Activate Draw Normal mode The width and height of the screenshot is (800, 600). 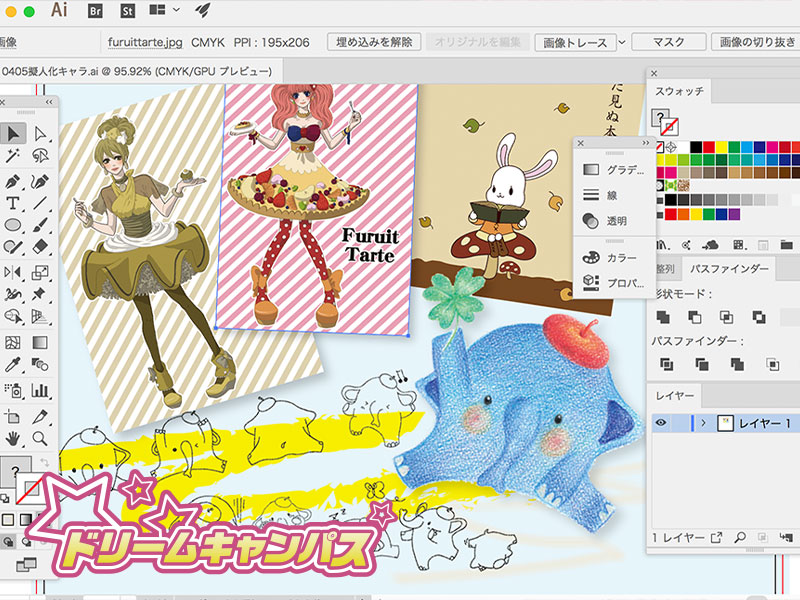click(8, 542)
